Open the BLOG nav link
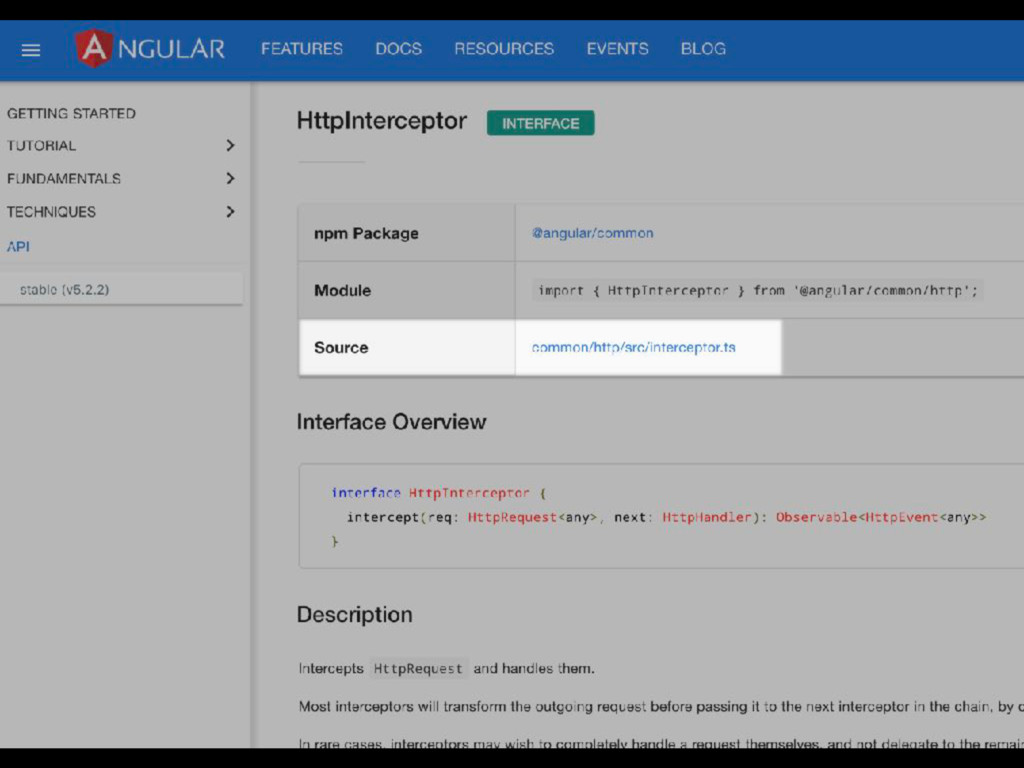The width and height of the screenshot is (1024, 768). click(x=703, y=48)
